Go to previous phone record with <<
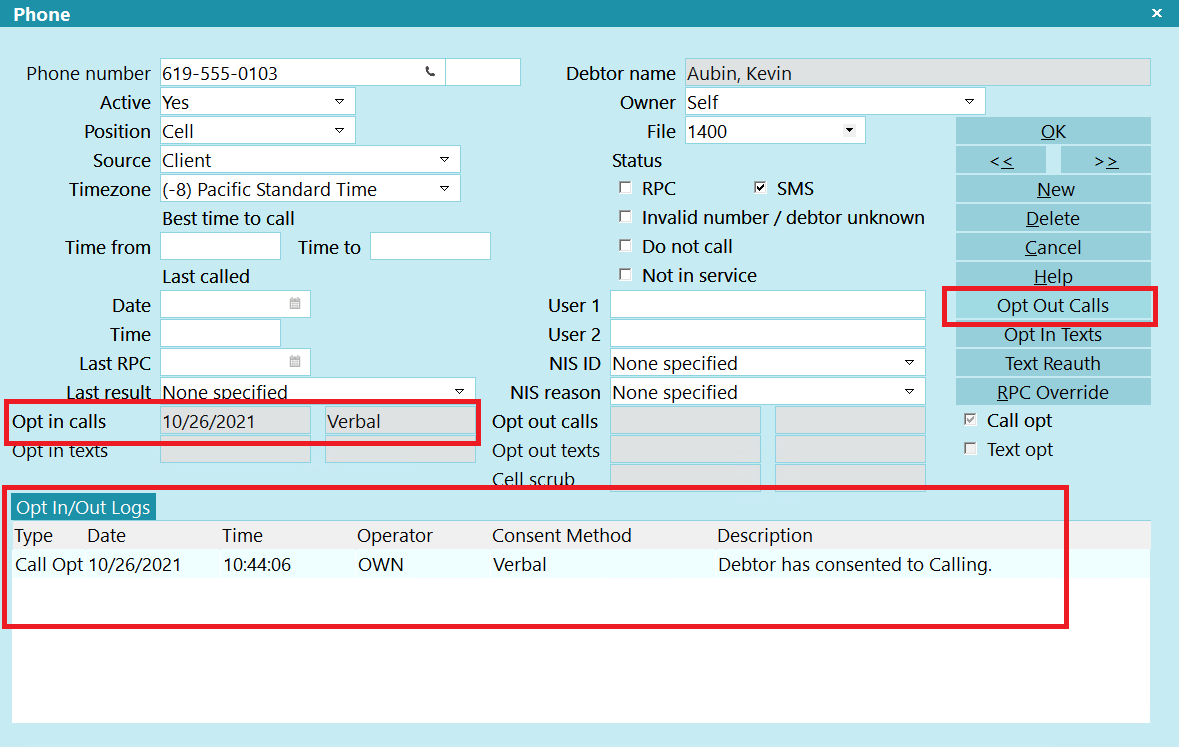The image size is (1179, 747). (x=1001, y=160)
